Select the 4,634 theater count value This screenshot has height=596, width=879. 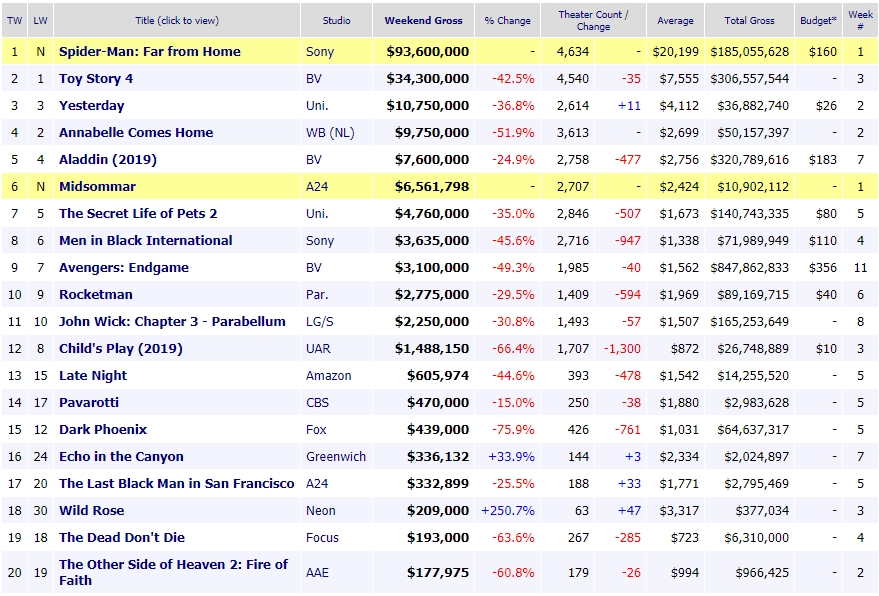tap(573, 52)
